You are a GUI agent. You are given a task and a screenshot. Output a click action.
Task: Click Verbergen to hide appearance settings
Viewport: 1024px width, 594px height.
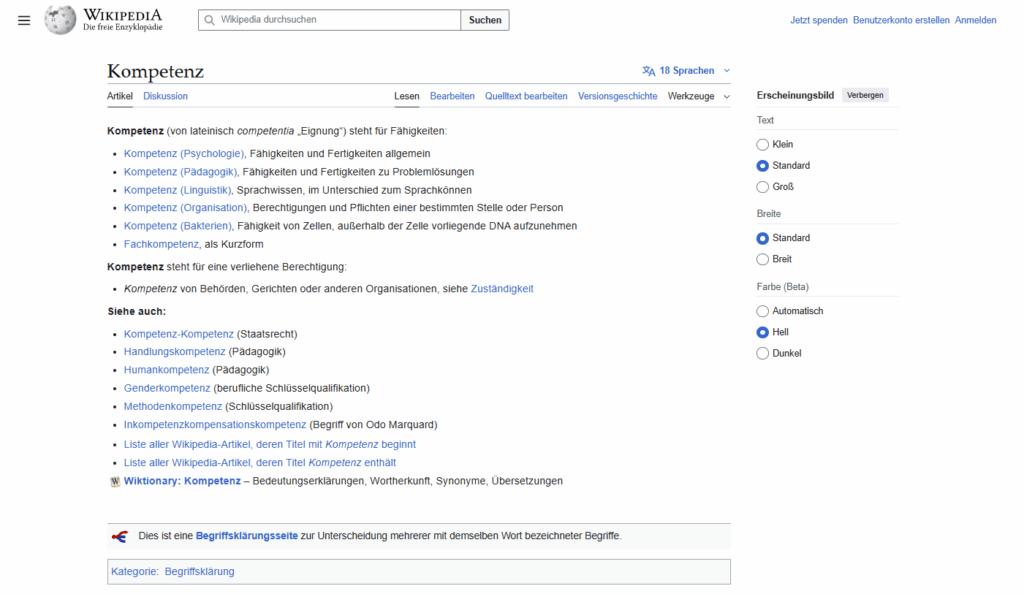tap(866, 95)
